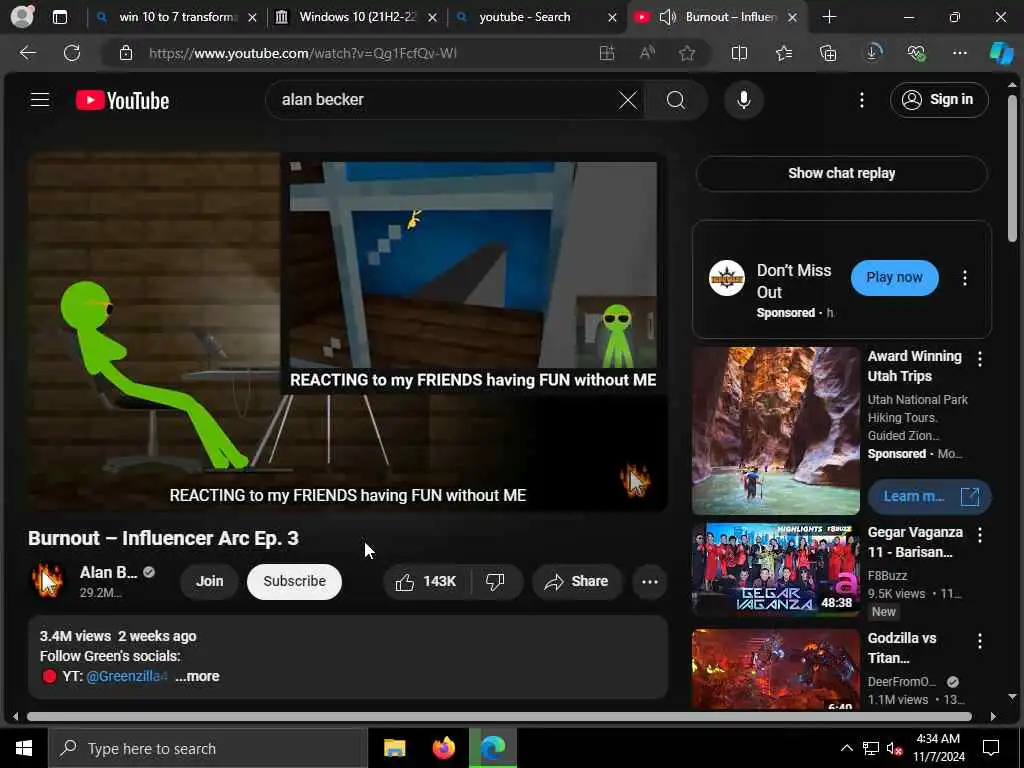Open the @Greenzilla channel link
Viewport: 1024px width, 768px height.
click(127, 677)
